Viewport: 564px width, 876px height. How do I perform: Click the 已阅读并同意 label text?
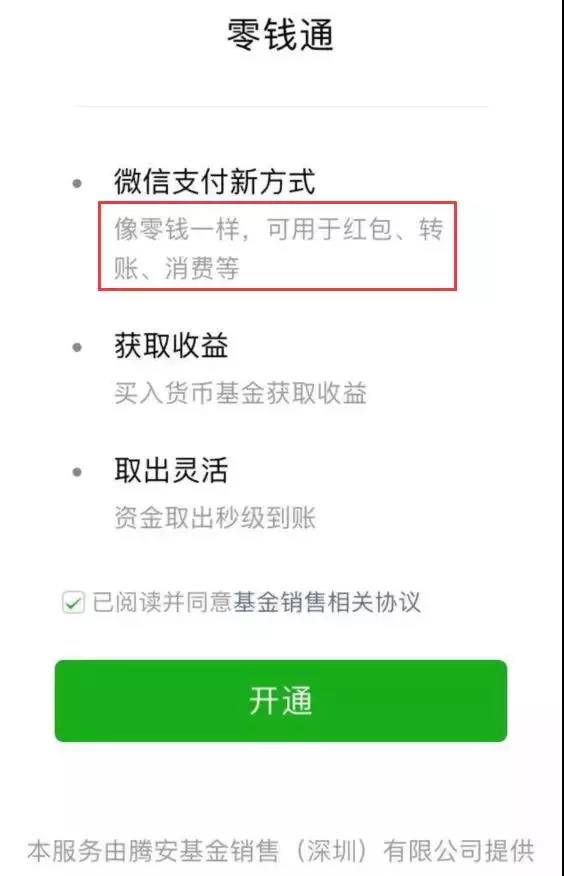[x=162, y=602]
